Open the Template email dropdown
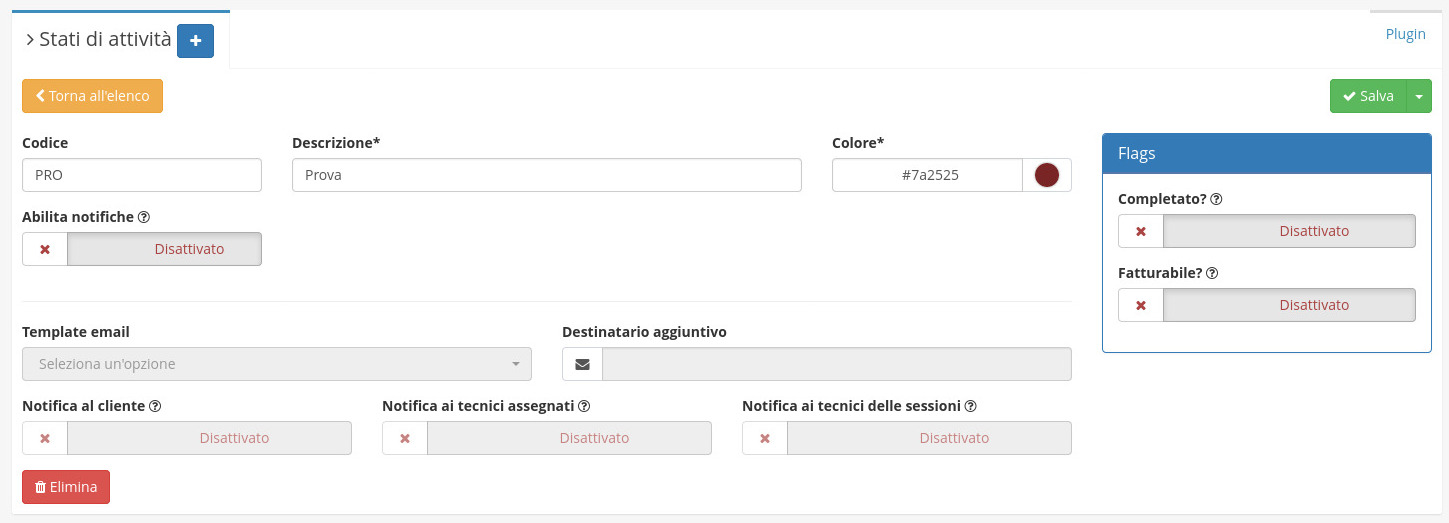 [277, 365]
